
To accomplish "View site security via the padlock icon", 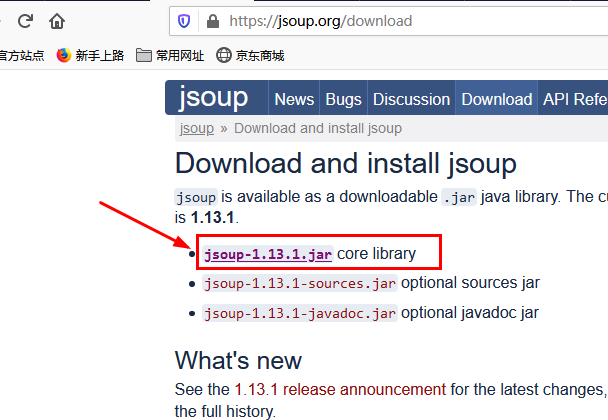I will click(x=213, y=21).
